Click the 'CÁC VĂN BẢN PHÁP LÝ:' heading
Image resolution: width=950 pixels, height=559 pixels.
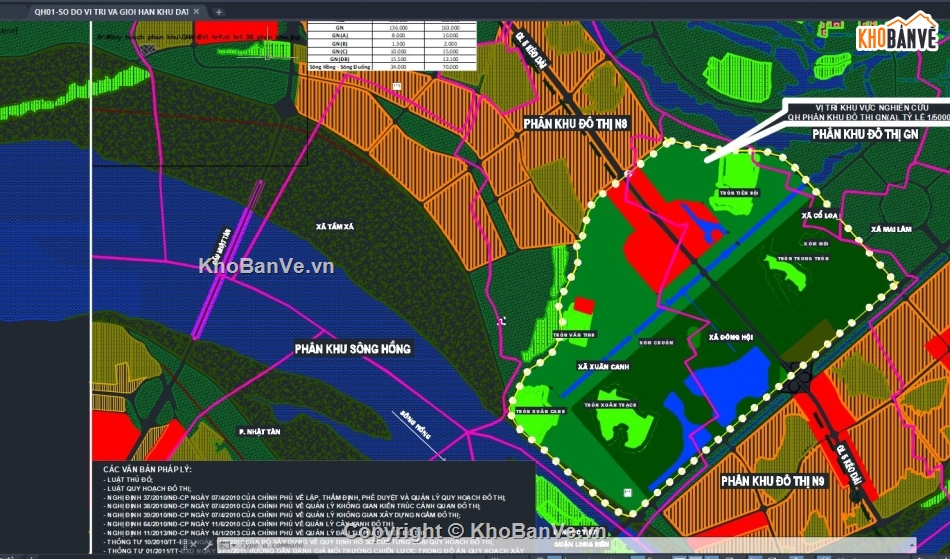tap(147, 469)
